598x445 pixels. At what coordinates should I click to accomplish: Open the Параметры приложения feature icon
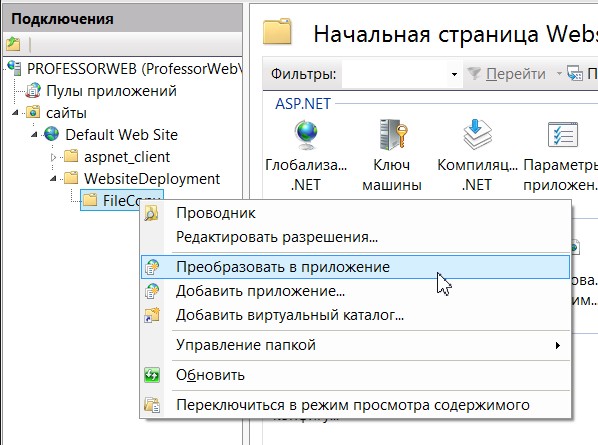coord(563,135)
